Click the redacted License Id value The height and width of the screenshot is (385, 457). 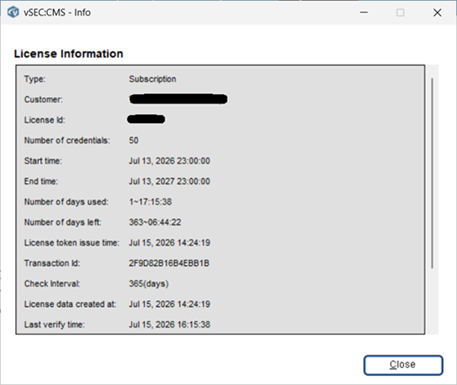[146, 119]
